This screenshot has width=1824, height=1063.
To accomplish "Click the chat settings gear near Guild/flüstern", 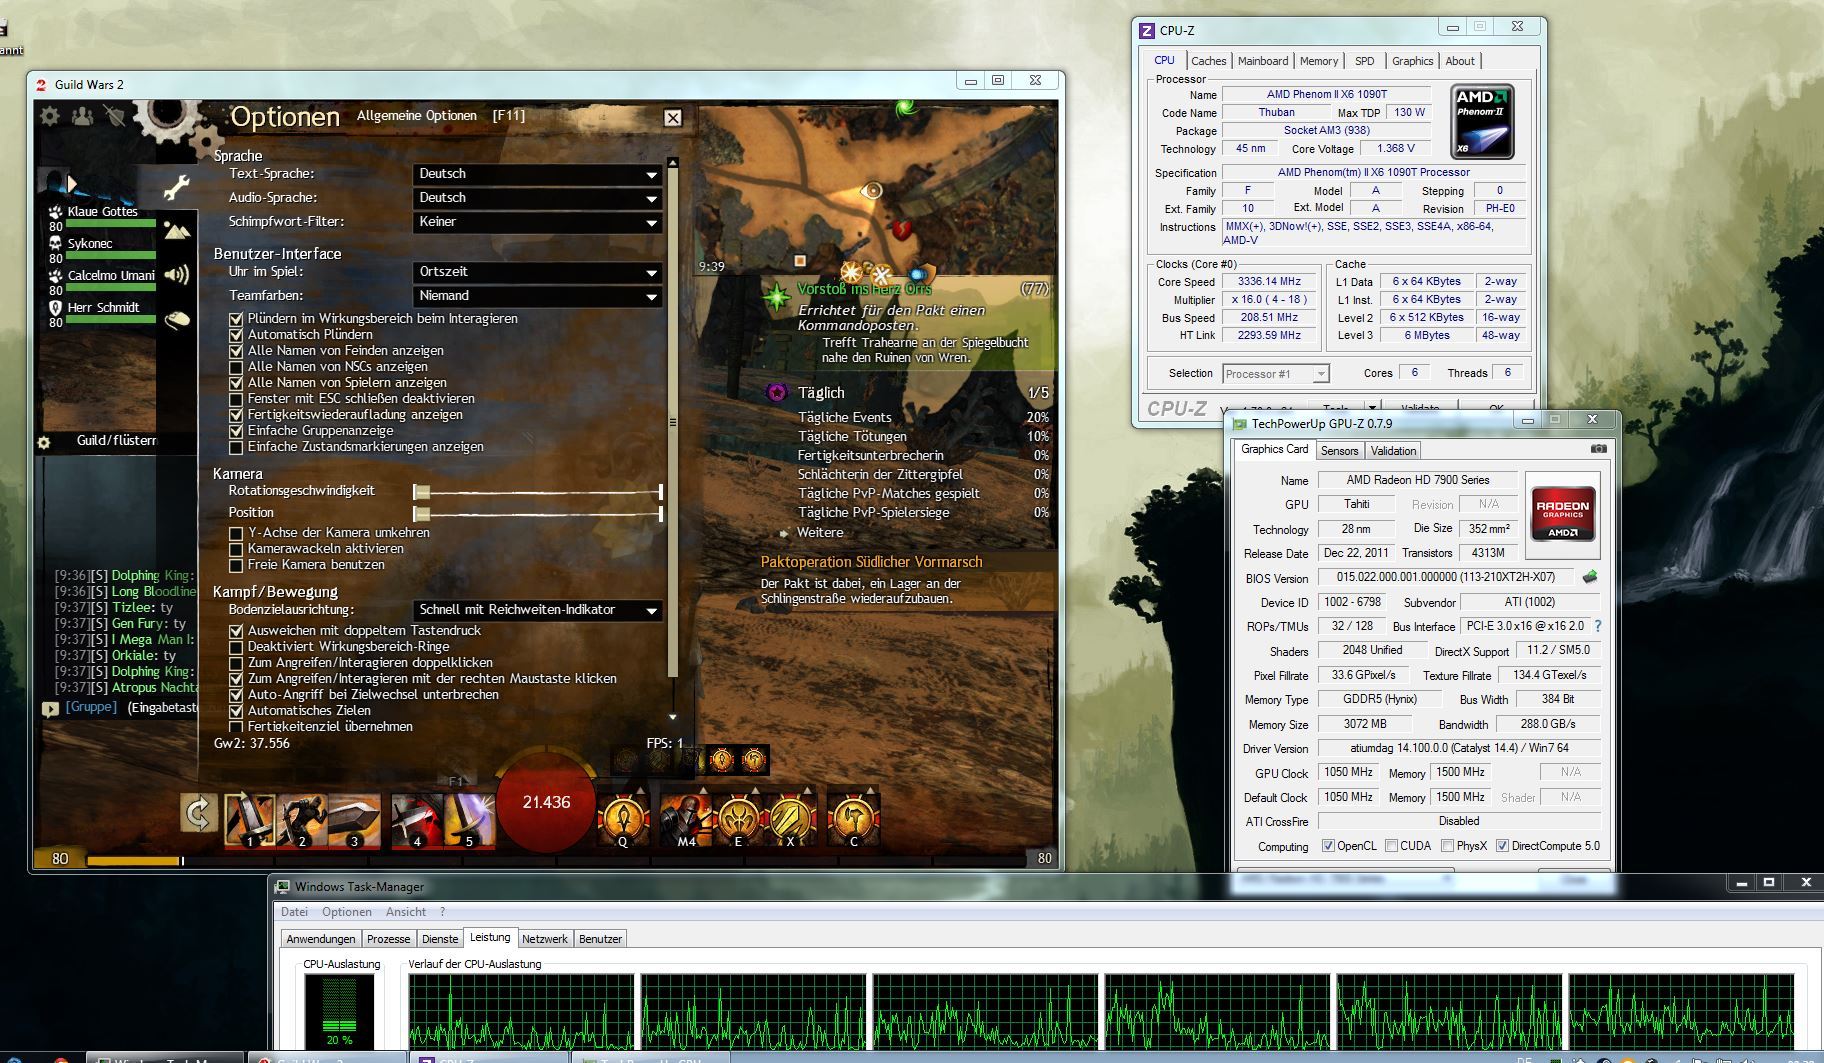I will 44,442.
